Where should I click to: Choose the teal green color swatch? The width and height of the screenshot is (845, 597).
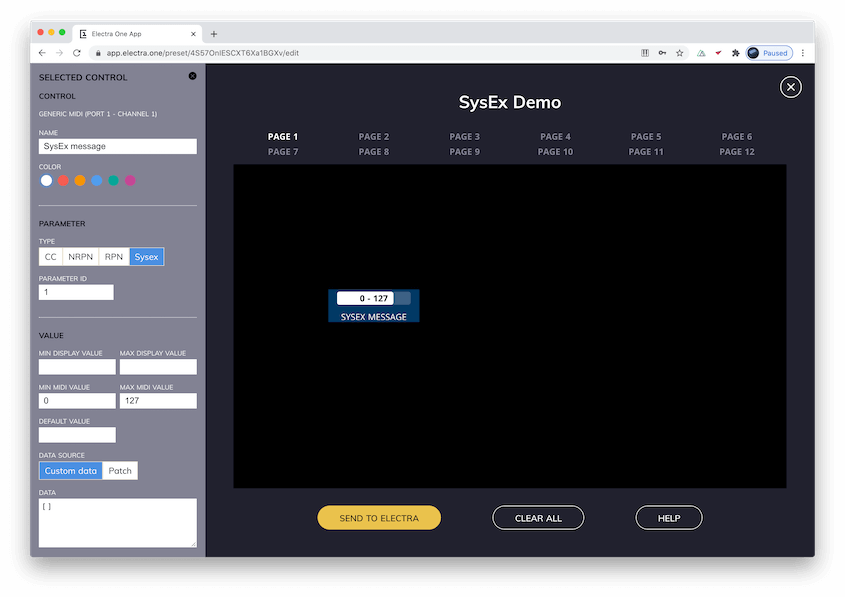(113, 181)
